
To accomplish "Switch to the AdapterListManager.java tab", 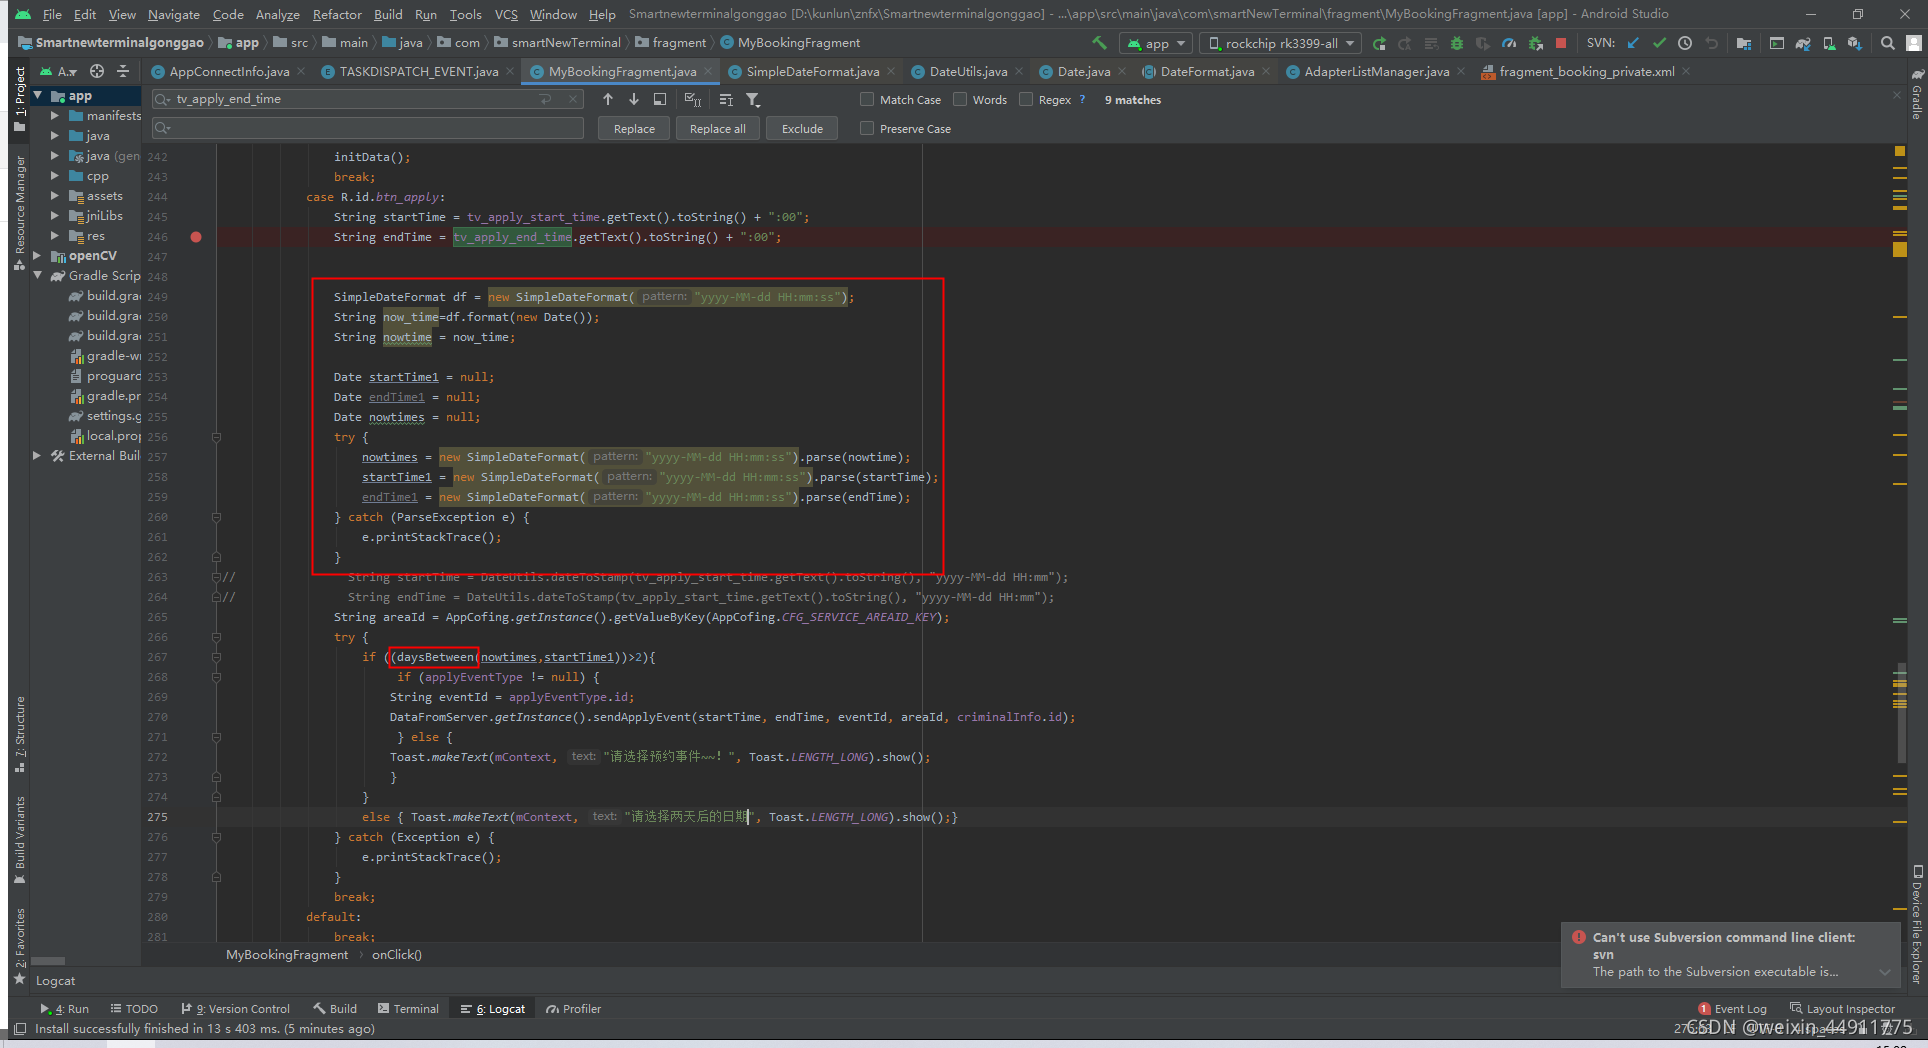I will [x=1376, y=71].
